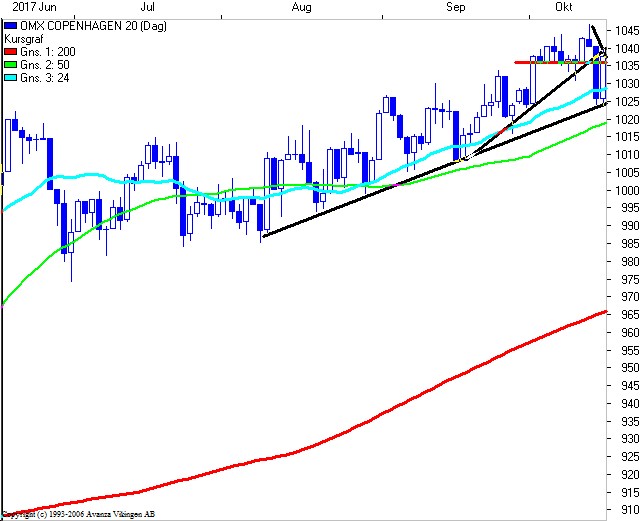This screenshot has width=642, height=521.
Task: Click the 'Kursgraf' legend label
Action: point(23,39)
